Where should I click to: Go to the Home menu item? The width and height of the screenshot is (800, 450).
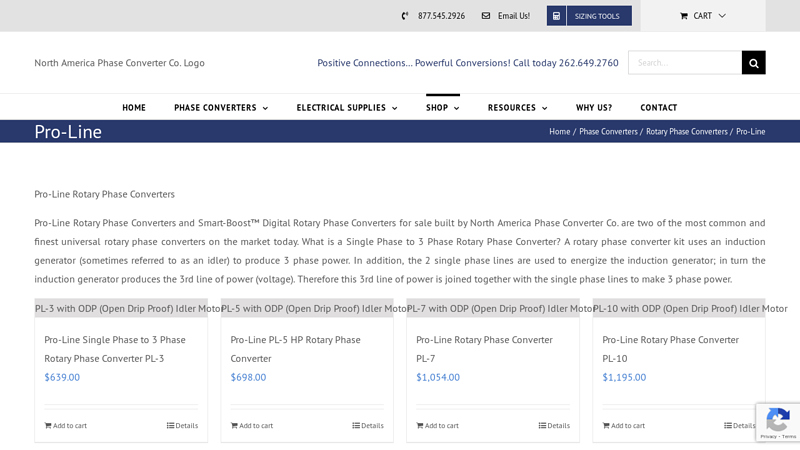coord(134,108)
